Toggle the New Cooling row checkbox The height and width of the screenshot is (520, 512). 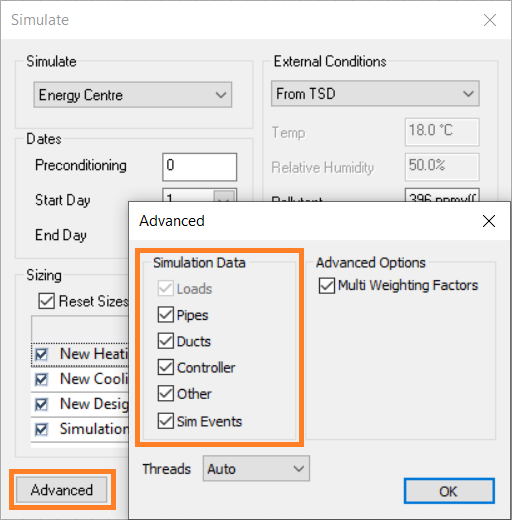pyautogui.click(x=41, y=379)
